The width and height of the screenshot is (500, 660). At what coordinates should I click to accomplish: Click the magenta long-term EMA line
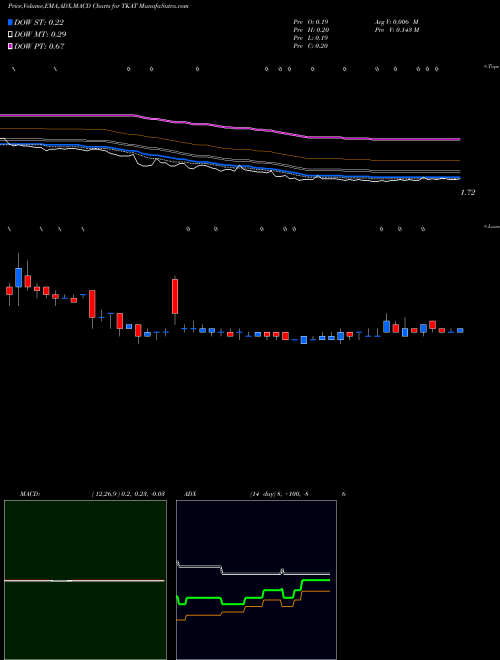coord(230,127)
